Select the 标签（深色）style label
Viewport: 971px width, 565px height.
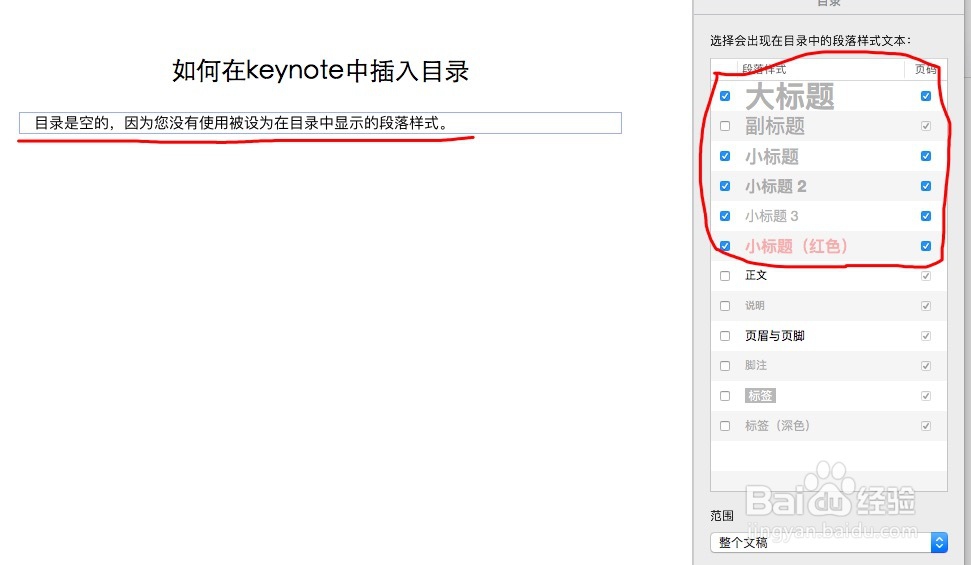click(777, 426)
